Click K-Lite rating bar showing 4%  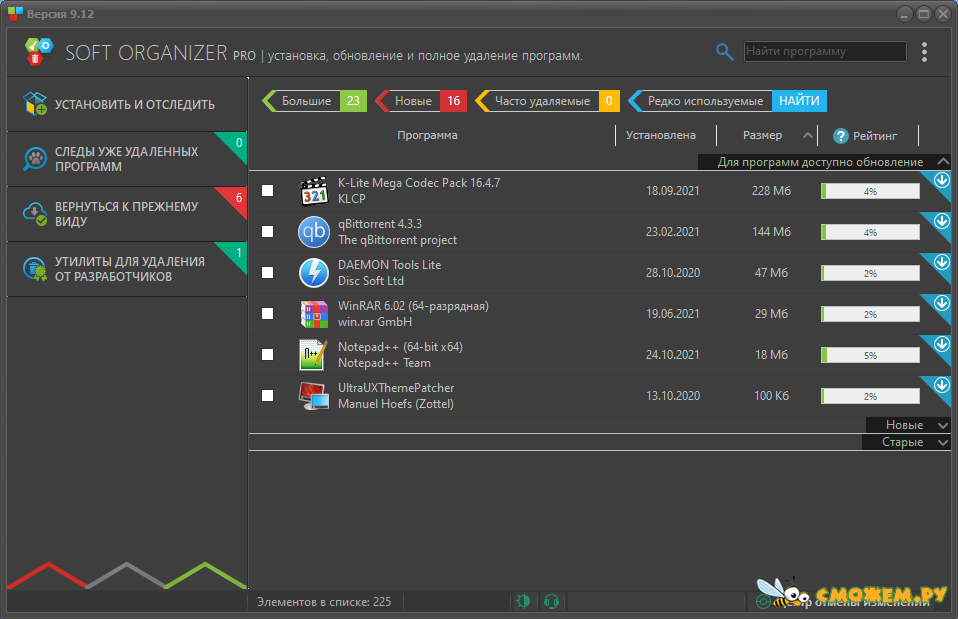point(870,191)
